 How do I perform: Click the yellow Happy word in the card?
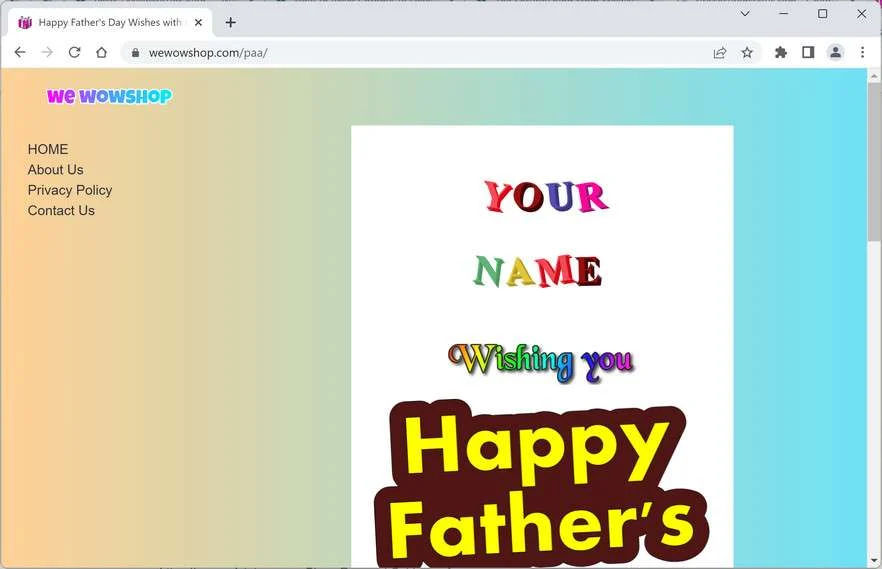click(537, 450)
